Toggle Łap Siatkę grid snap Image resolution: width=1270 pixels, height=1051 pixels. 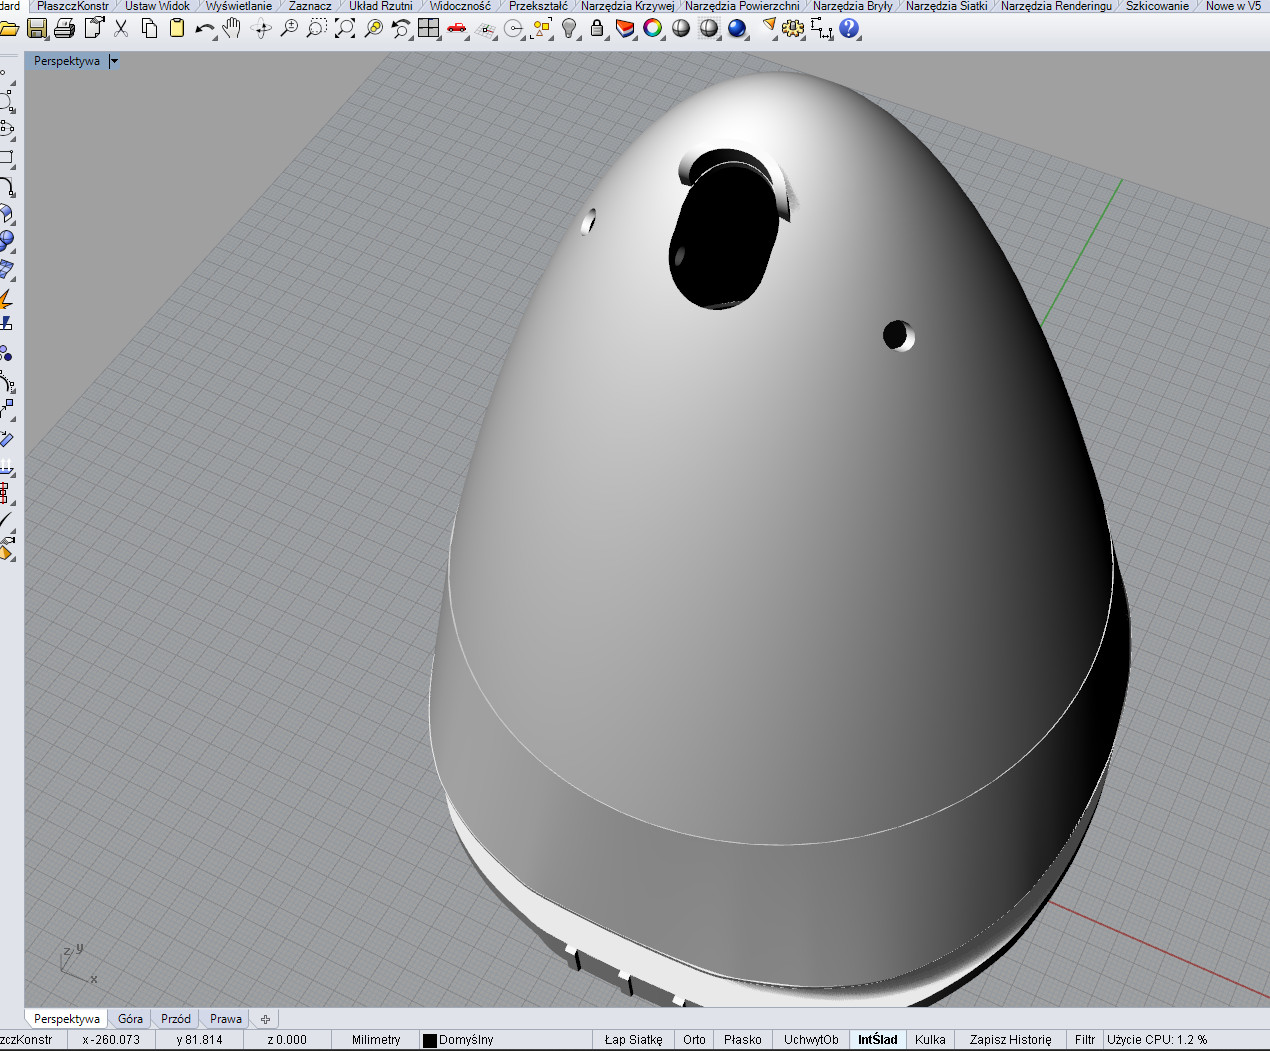633,1040
